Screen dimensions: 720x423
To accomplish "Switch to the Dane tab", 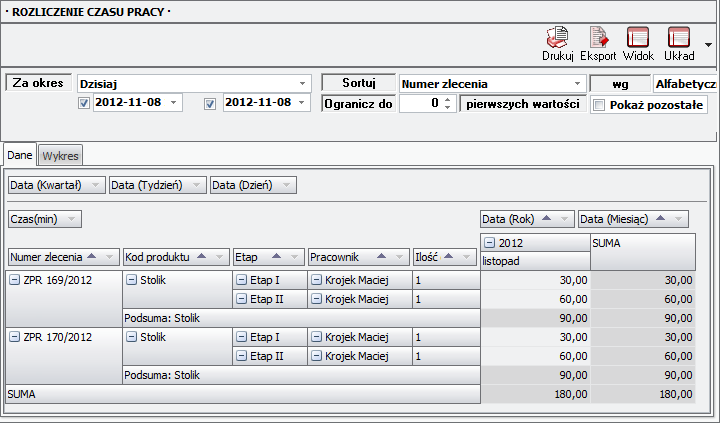I will click(x=20, y=155).
